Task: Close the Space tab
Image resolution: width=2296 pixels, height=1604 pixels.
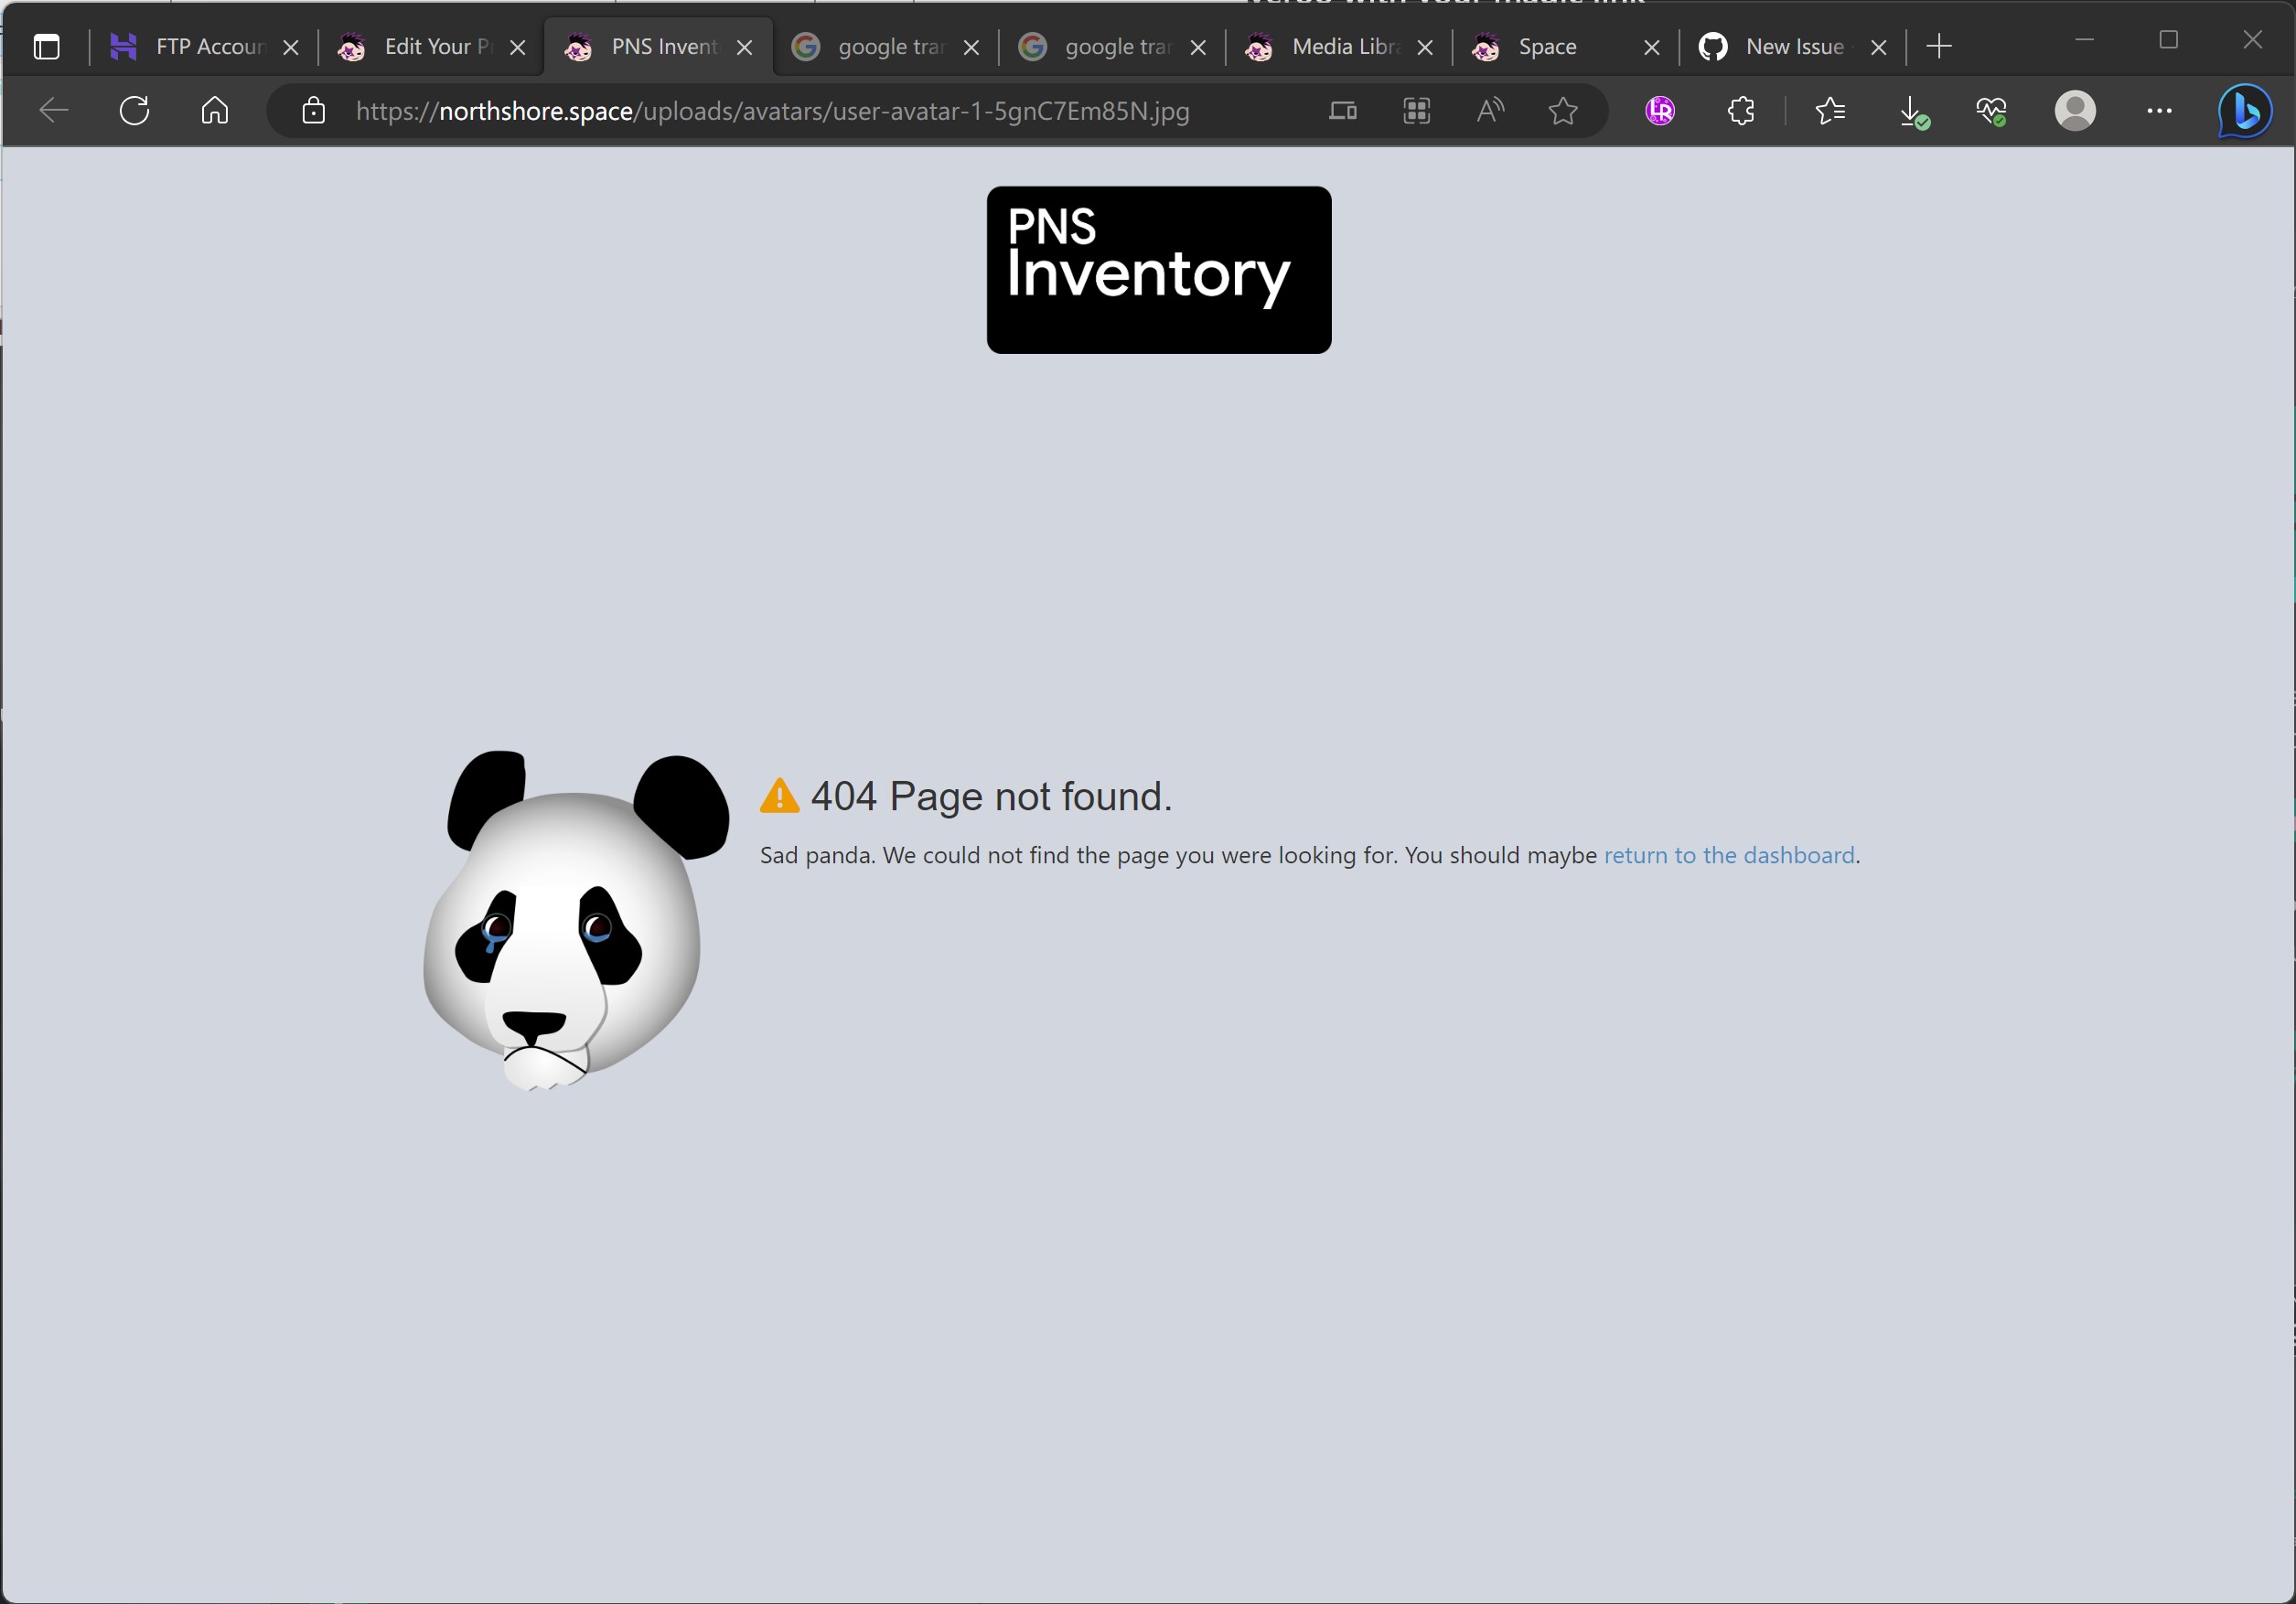Action: click(1652, 47)
